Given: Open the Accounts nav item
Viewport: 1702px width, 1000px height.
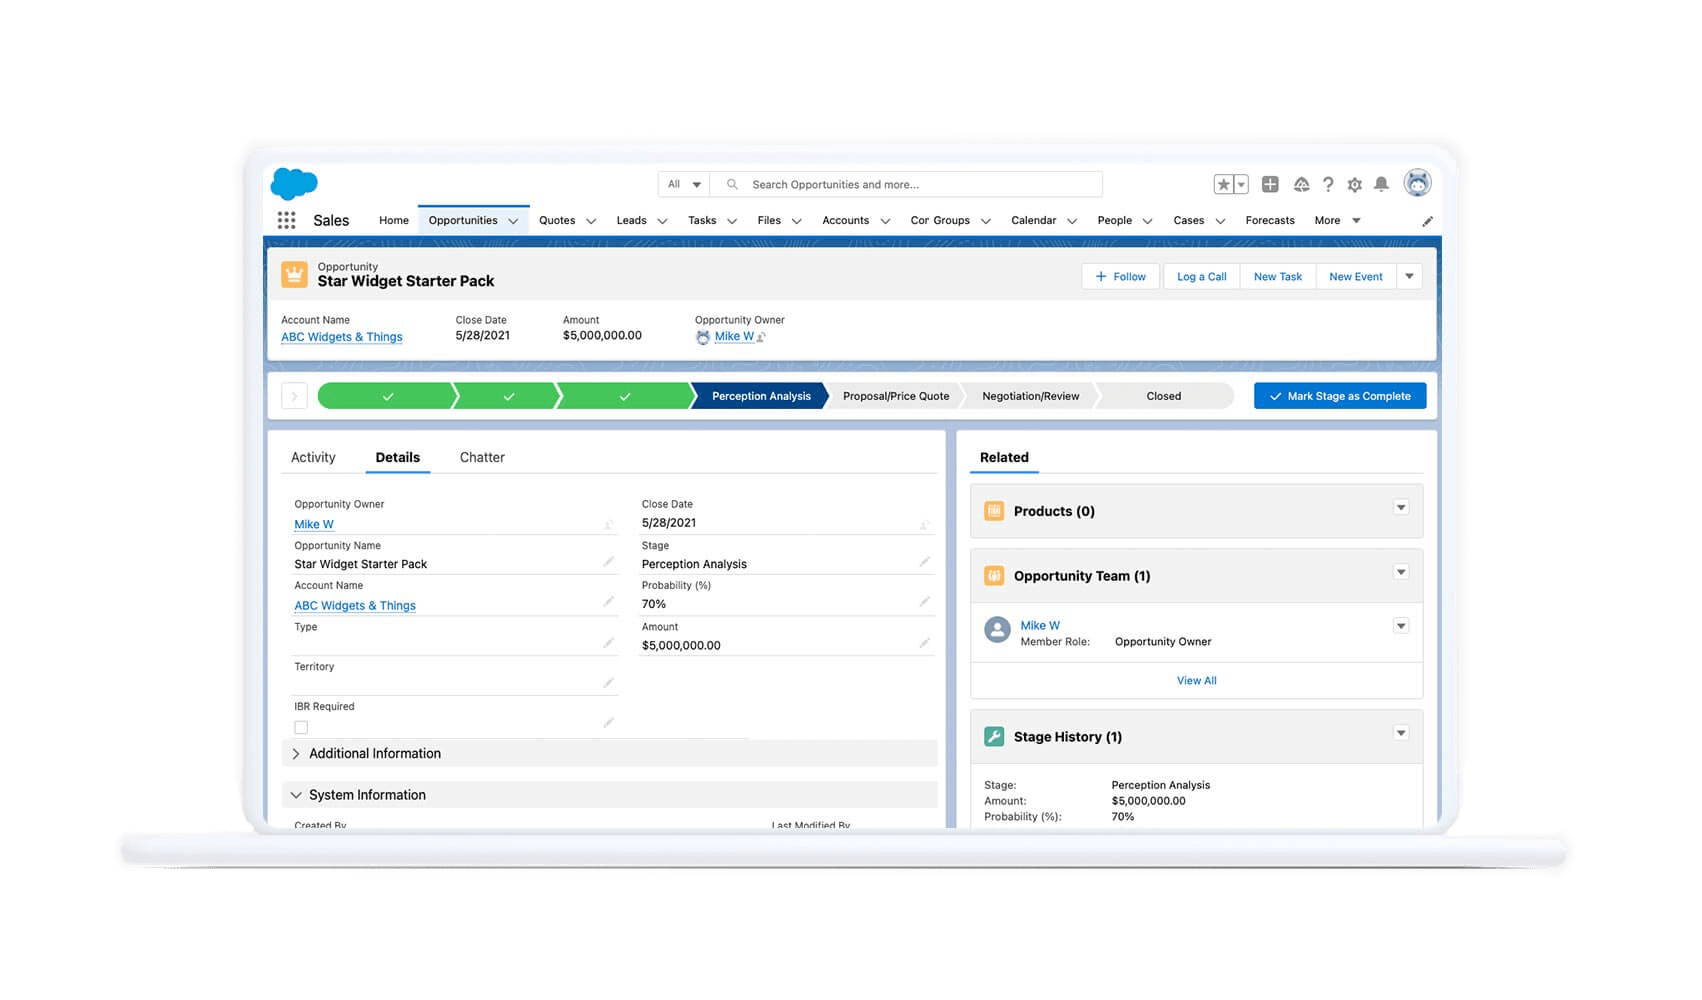Looking at the screenshot, I should pyautogui.click(x=845, y=220).
